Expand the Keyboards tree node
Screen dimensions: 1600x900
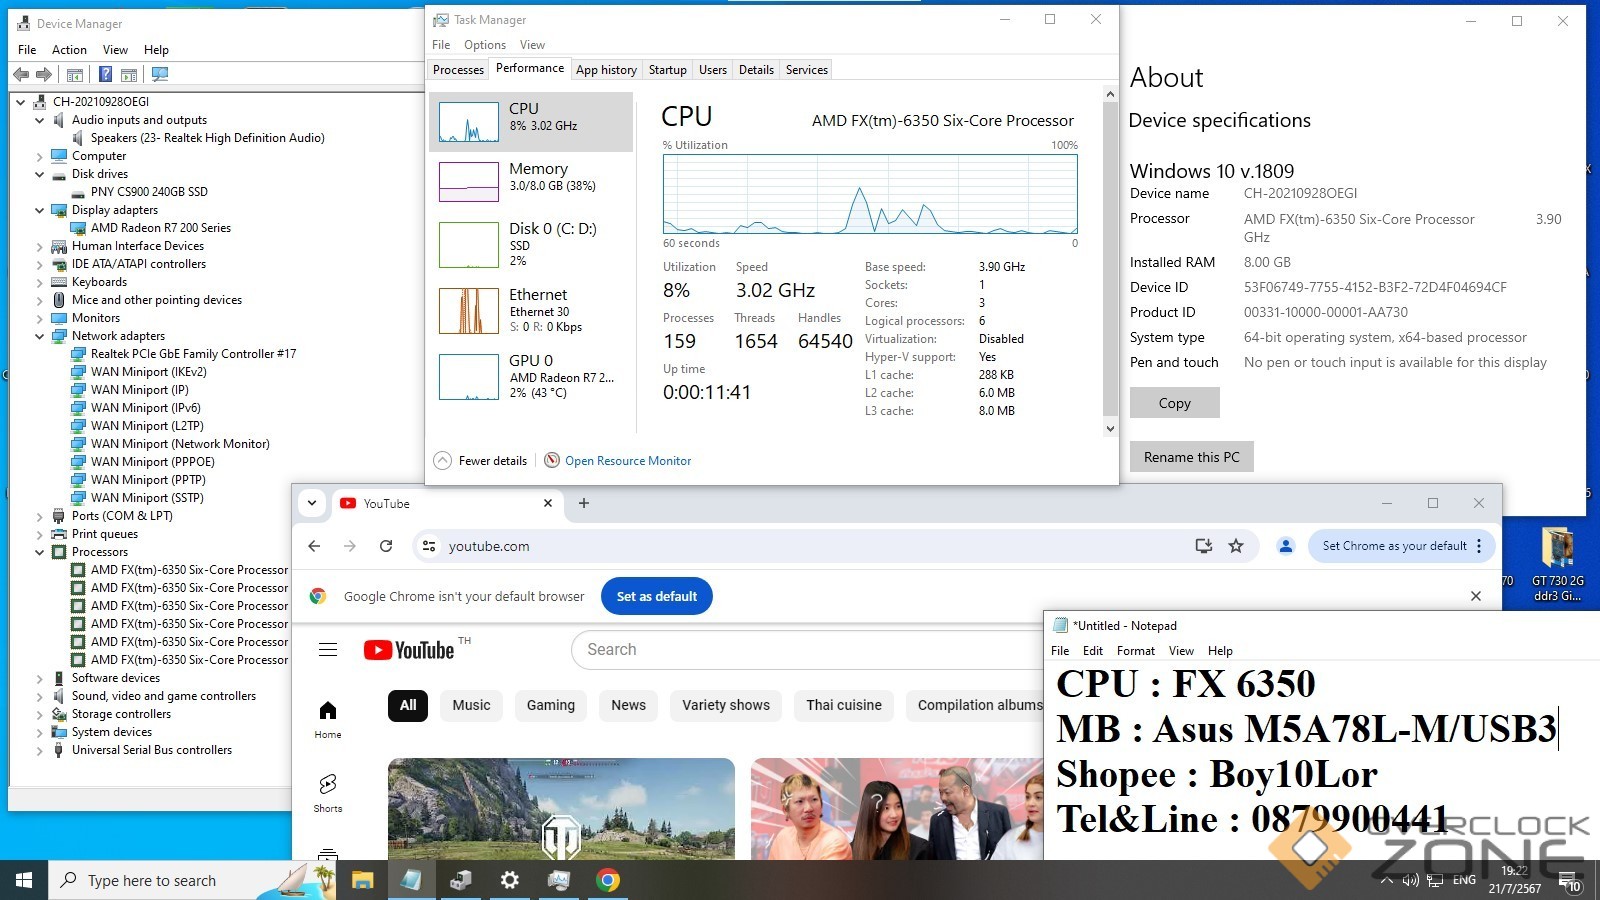point(40,282)
